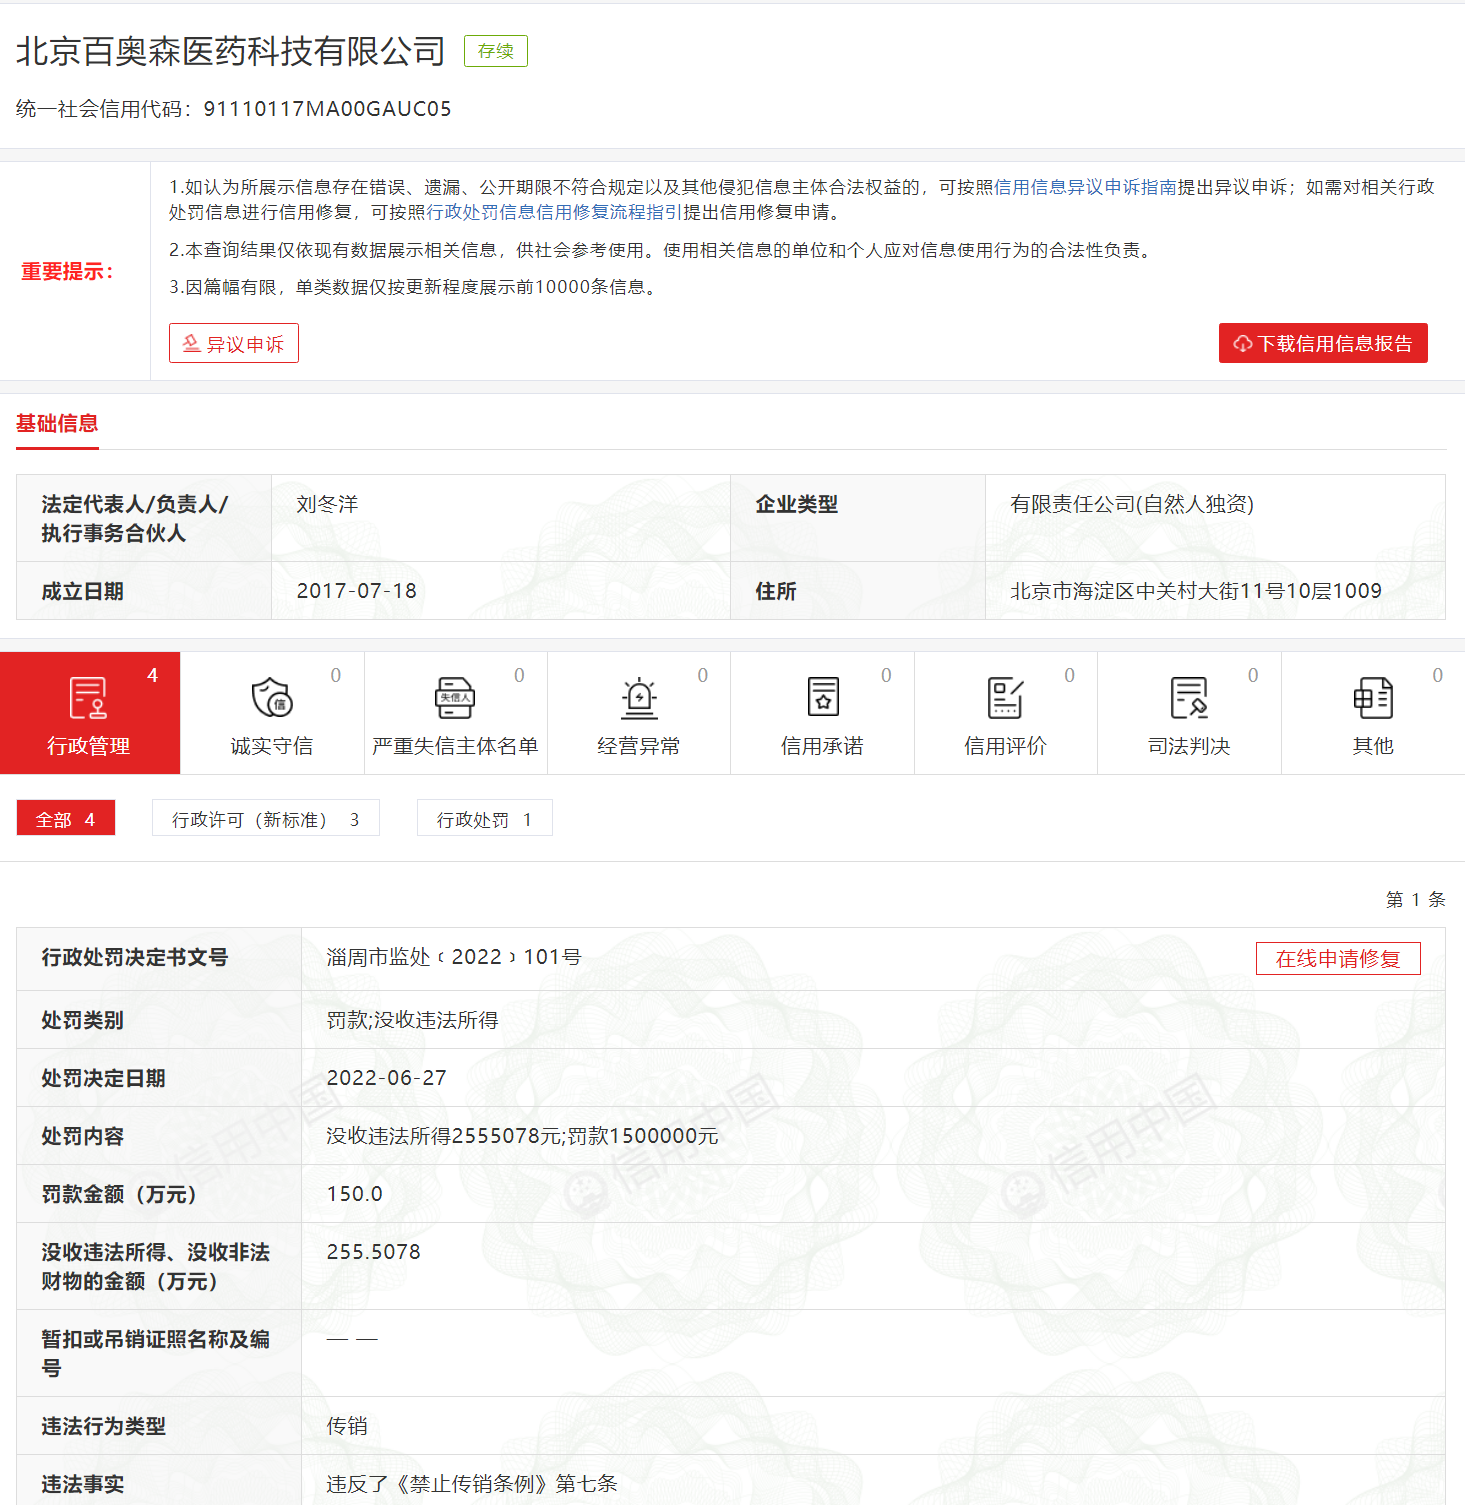This screenshot has width=1465, height=1505.
Task: Filter by 行政处罚 1 record
Action: point(484,819)
